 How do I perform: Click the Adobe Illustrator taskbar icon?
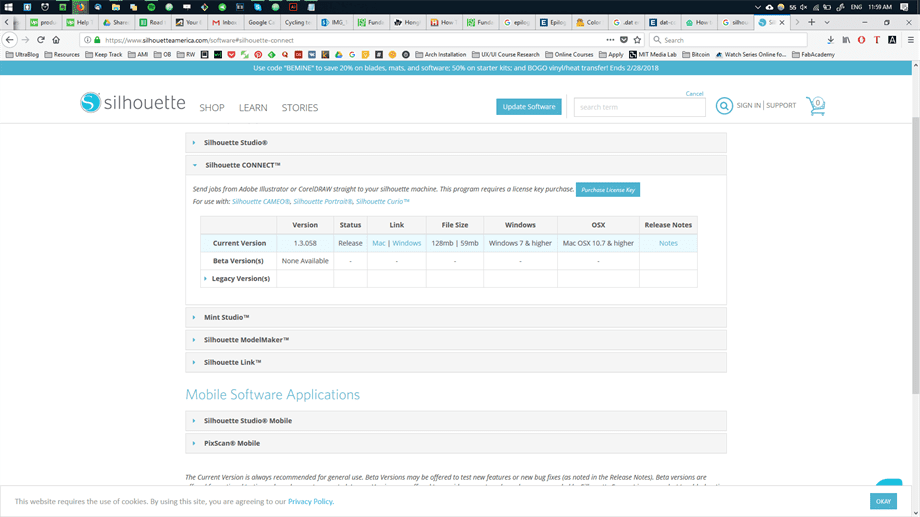tap(293, 7)
